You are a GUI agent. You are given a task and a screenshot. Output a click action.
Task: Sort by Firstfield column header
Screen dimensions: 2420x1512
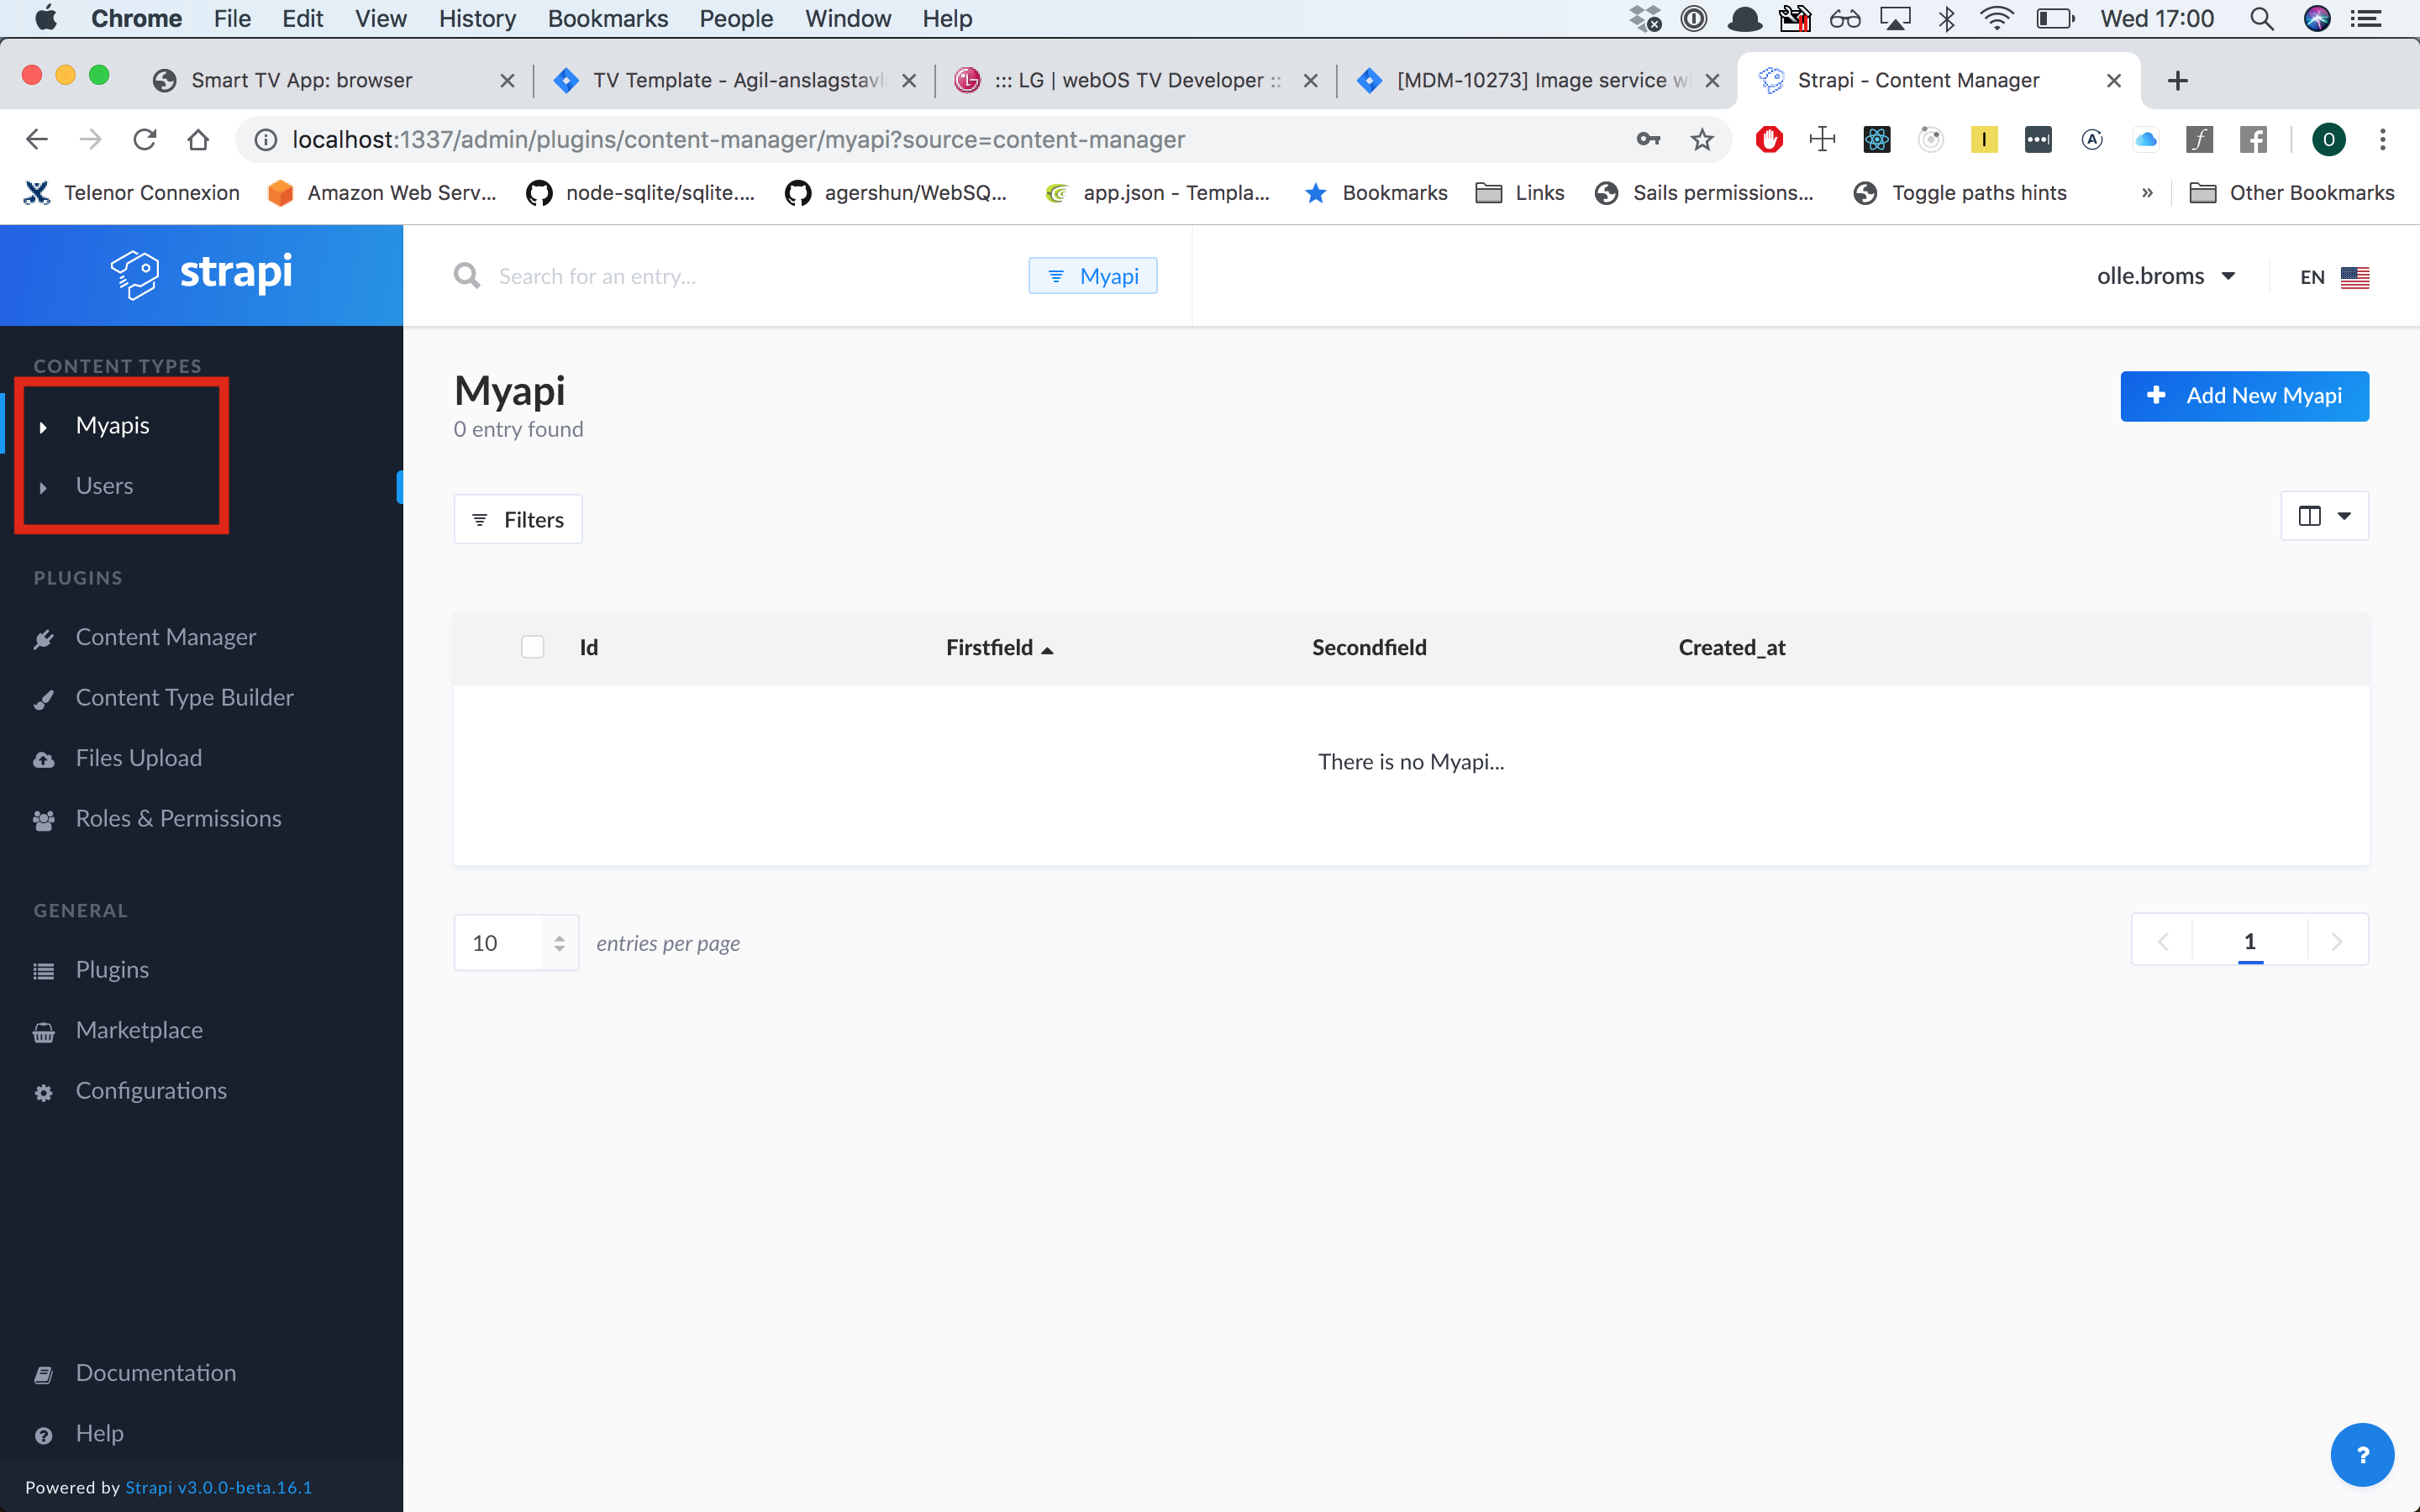(x=999, y=648)
